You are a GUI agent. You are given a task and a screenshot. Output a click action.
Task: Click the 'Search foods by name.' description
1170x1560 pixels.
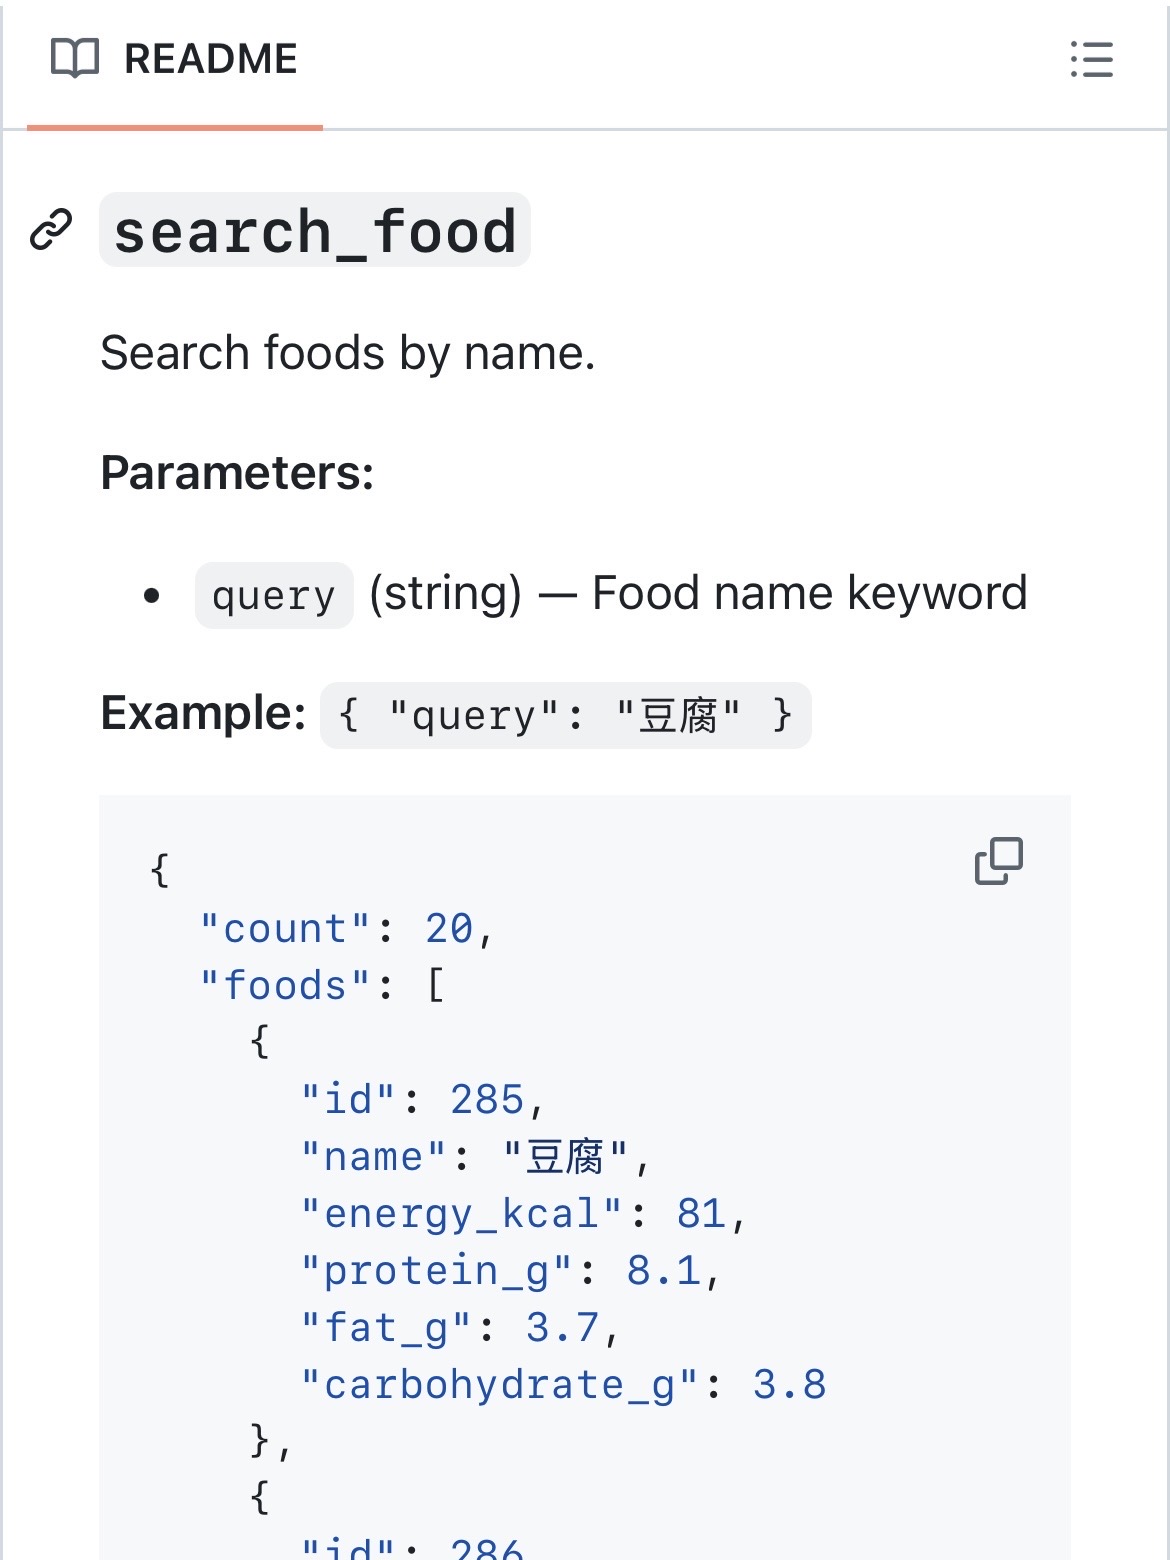click(x=348, y=353)
